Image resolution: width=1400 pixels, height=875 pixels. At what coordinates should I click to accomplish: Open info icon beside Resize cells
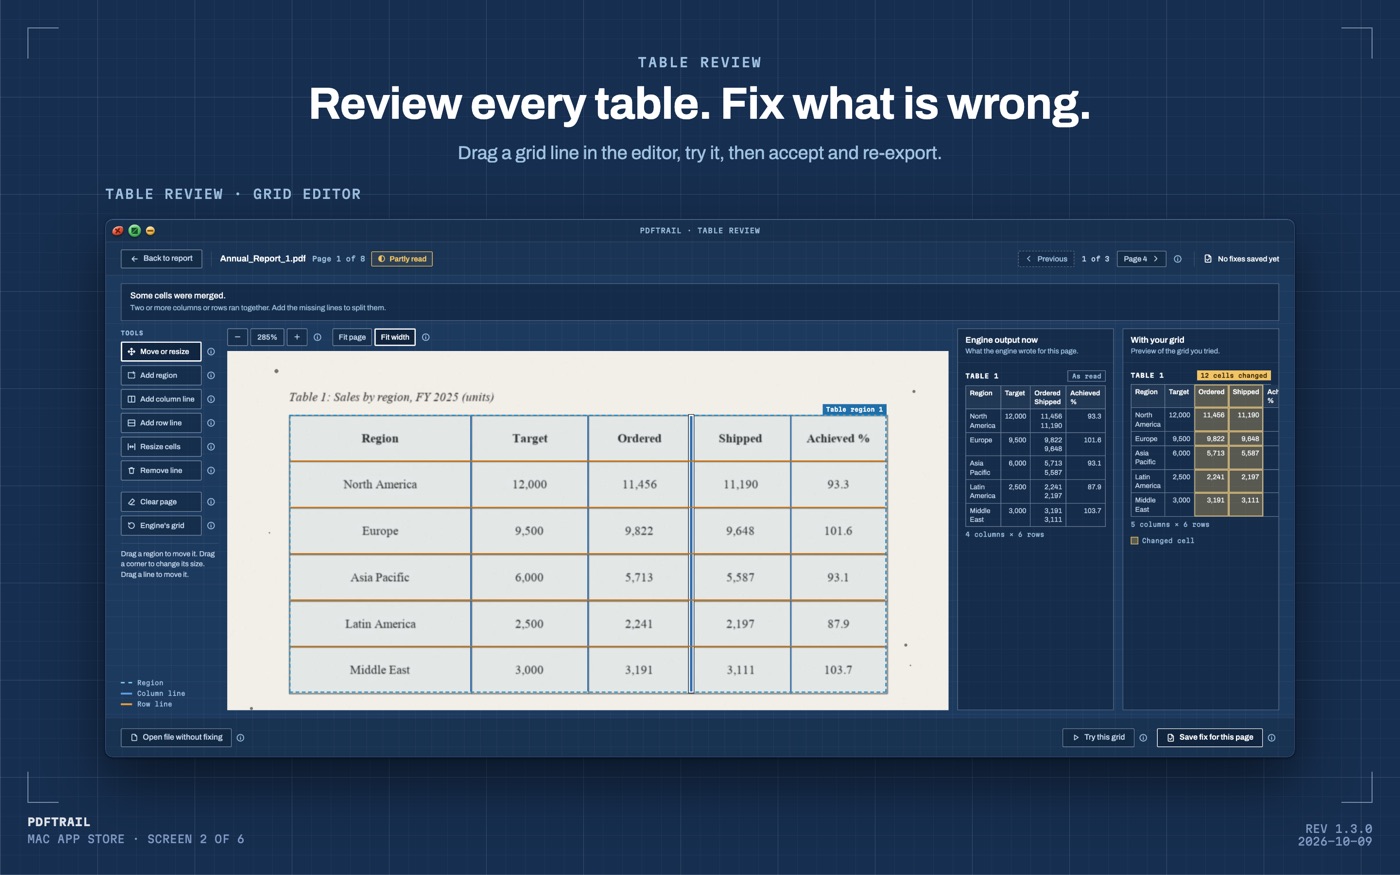click(x=211, y=447)
